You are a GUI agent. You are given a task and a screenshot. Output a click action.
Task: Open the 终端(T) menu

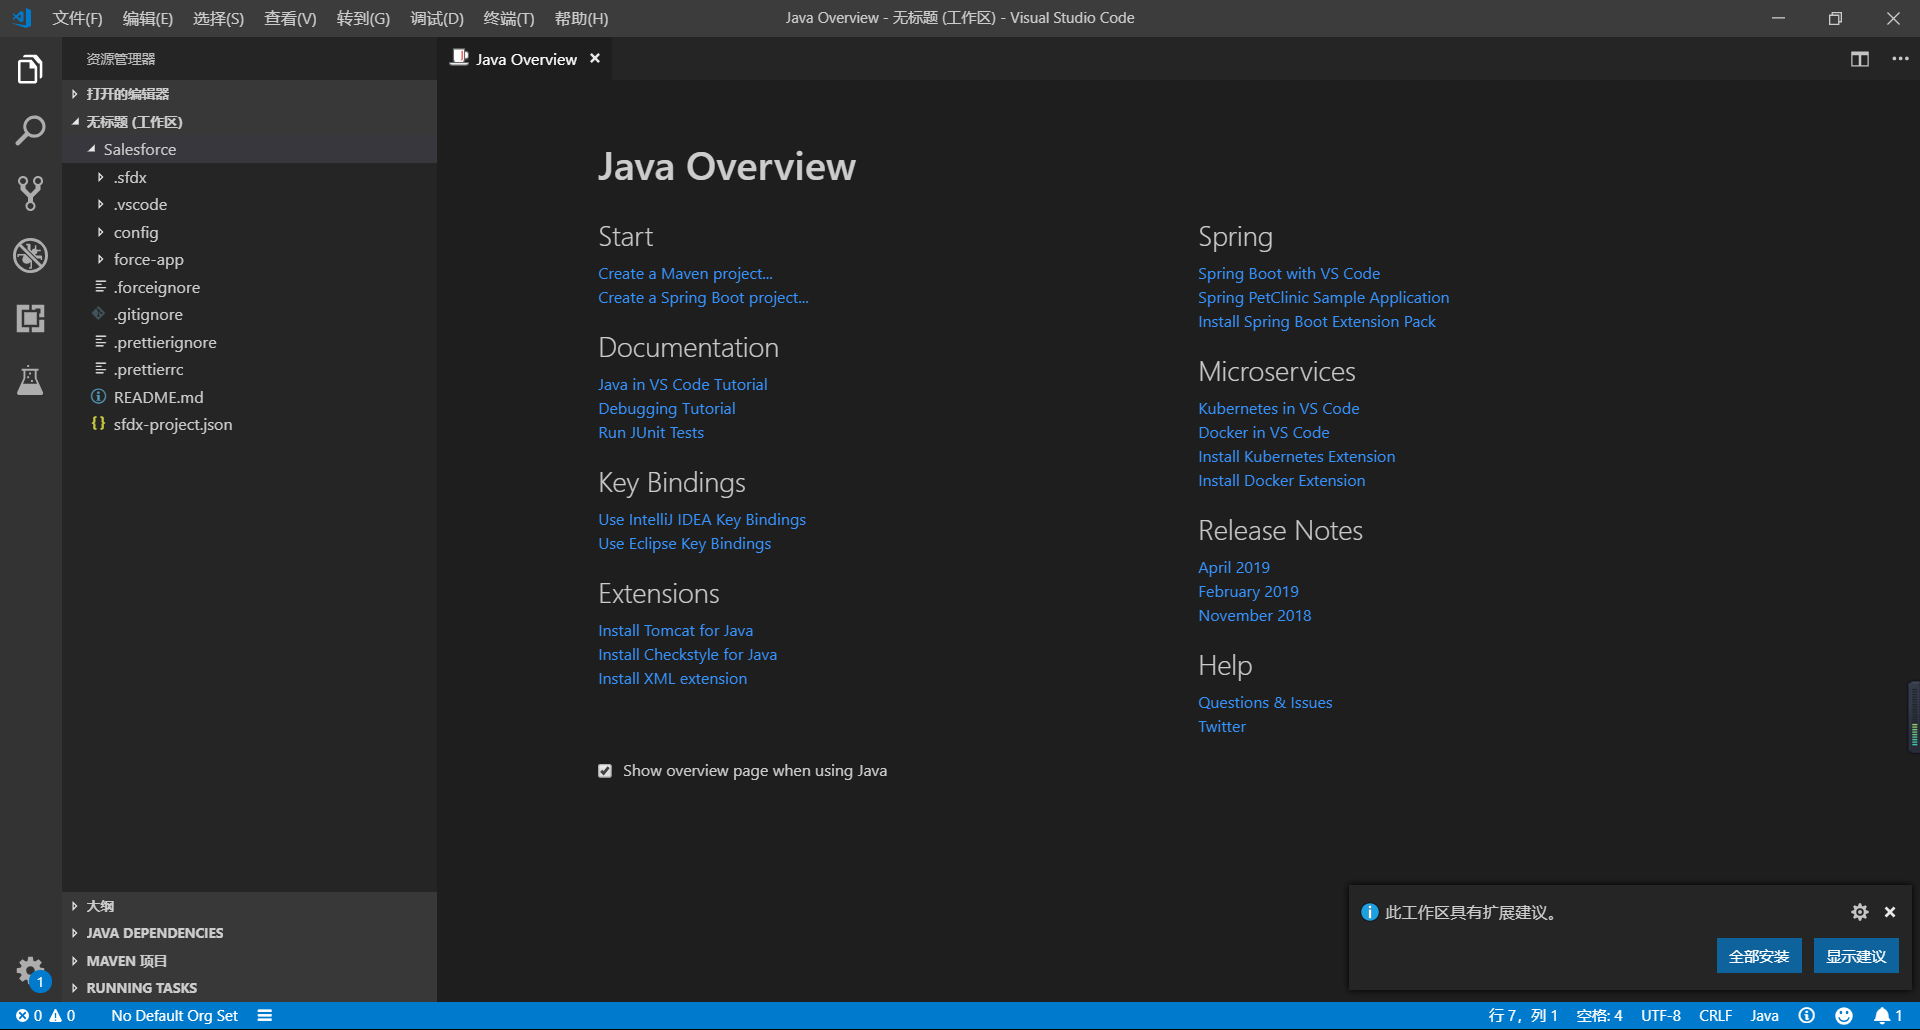coord(508,18)
